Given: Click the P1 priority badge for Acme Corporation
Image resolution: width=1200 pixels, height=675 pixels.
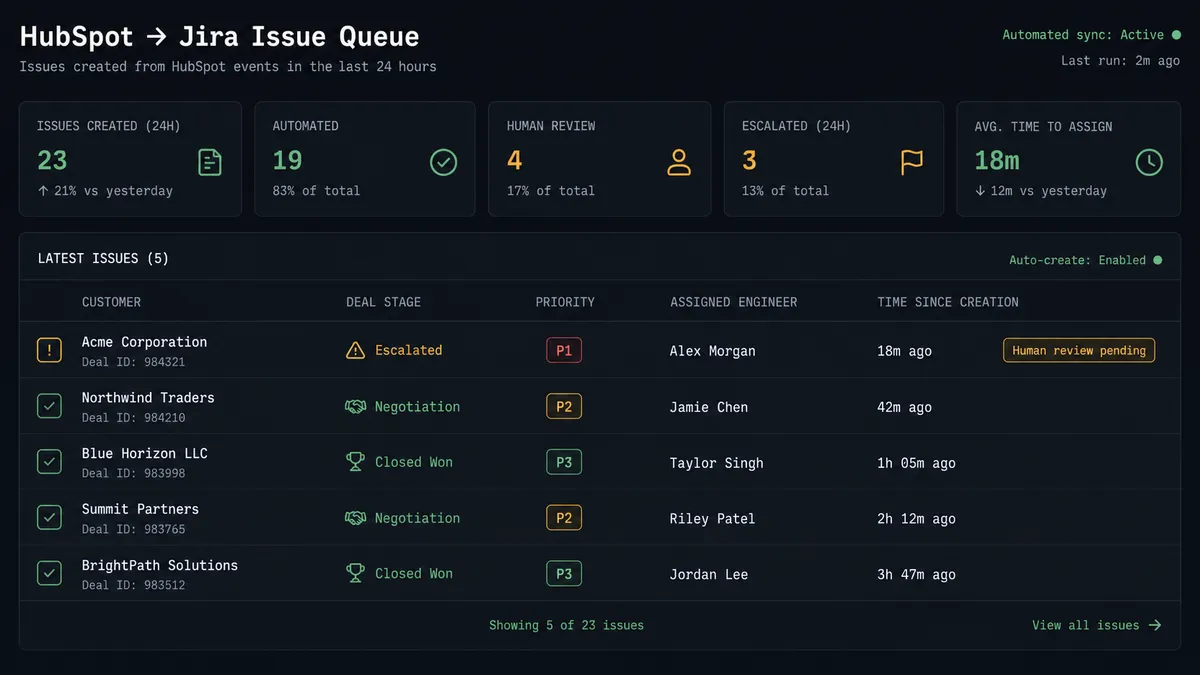Looking at the screenshot, I should pyautogui.click(x=564, y=350).
